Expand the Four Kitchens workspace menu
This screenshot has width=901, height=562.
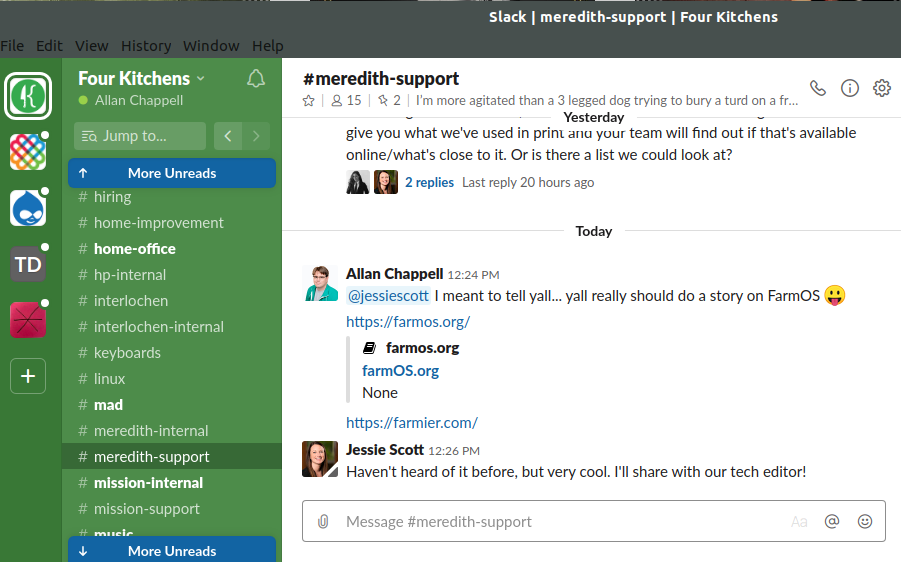tap(141, 78)
